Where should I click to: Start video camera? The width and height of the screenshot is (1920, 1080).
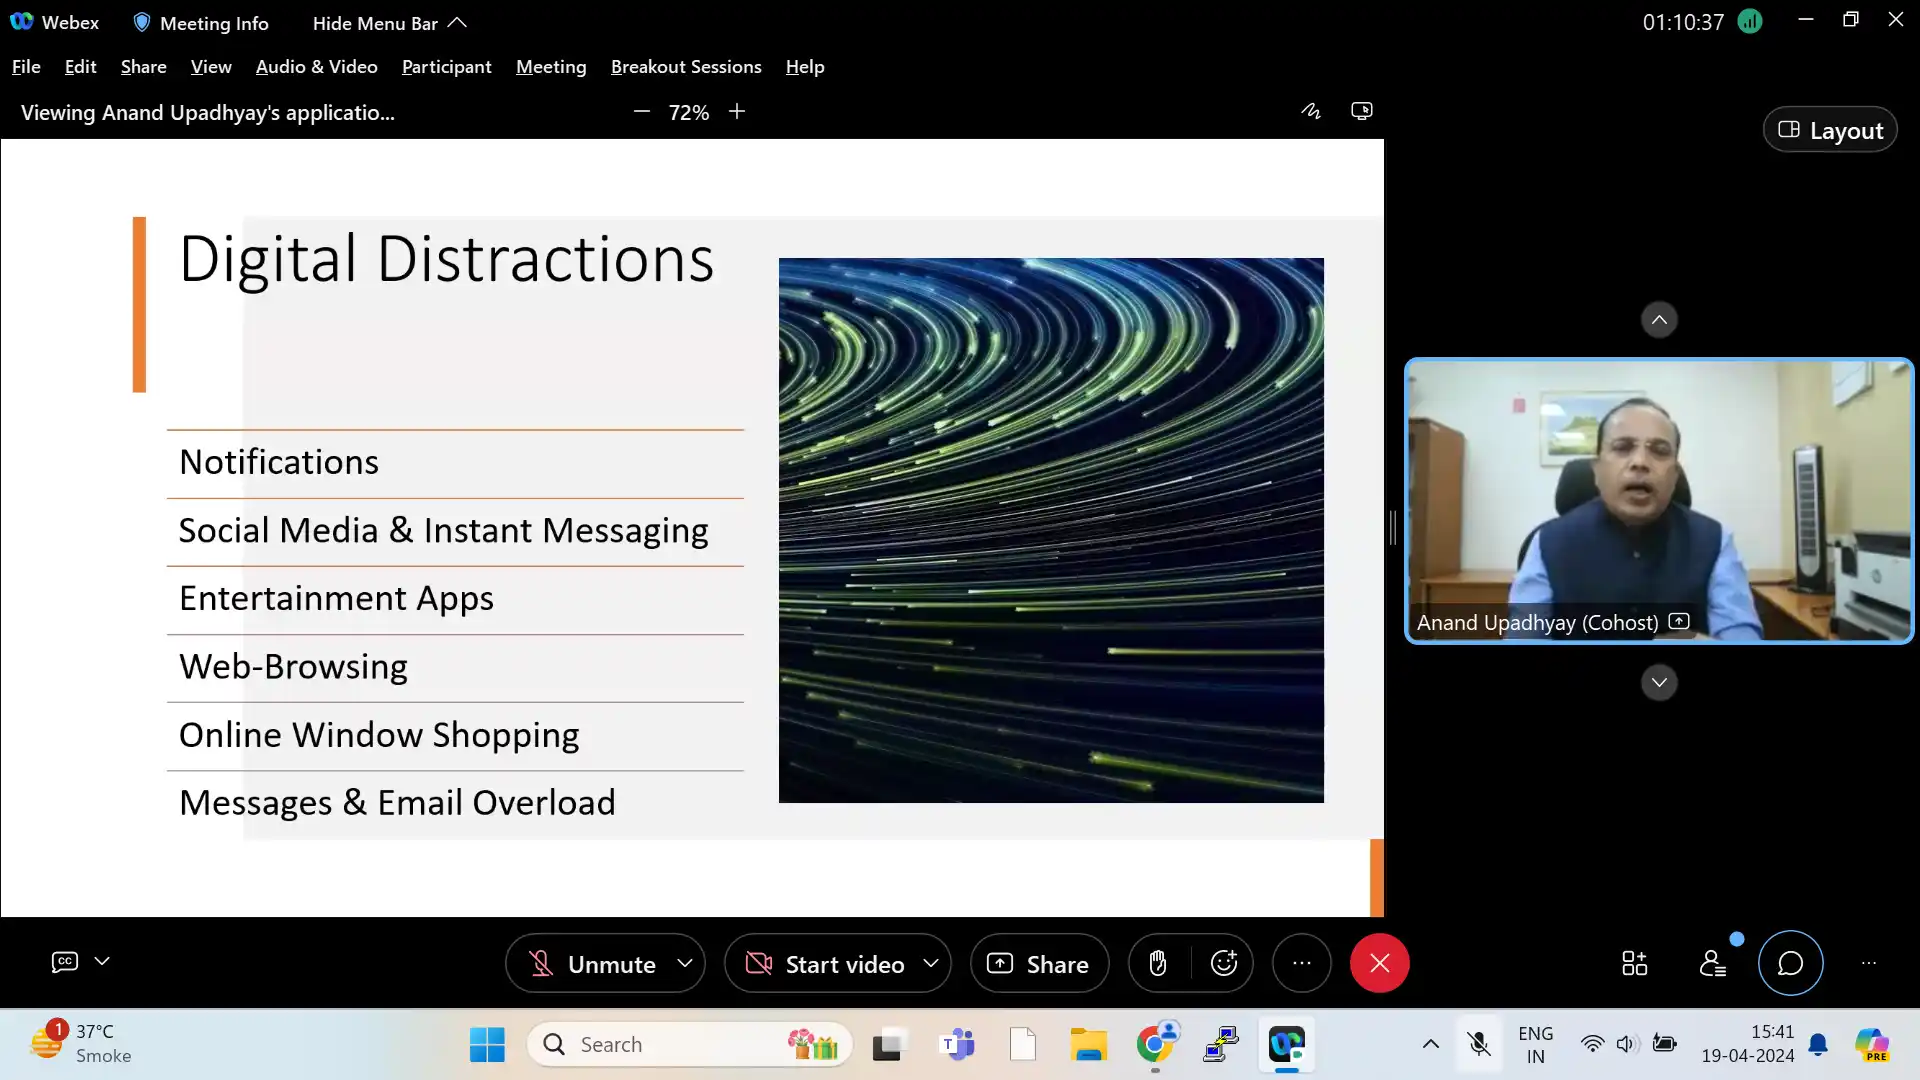pos(825,964)
